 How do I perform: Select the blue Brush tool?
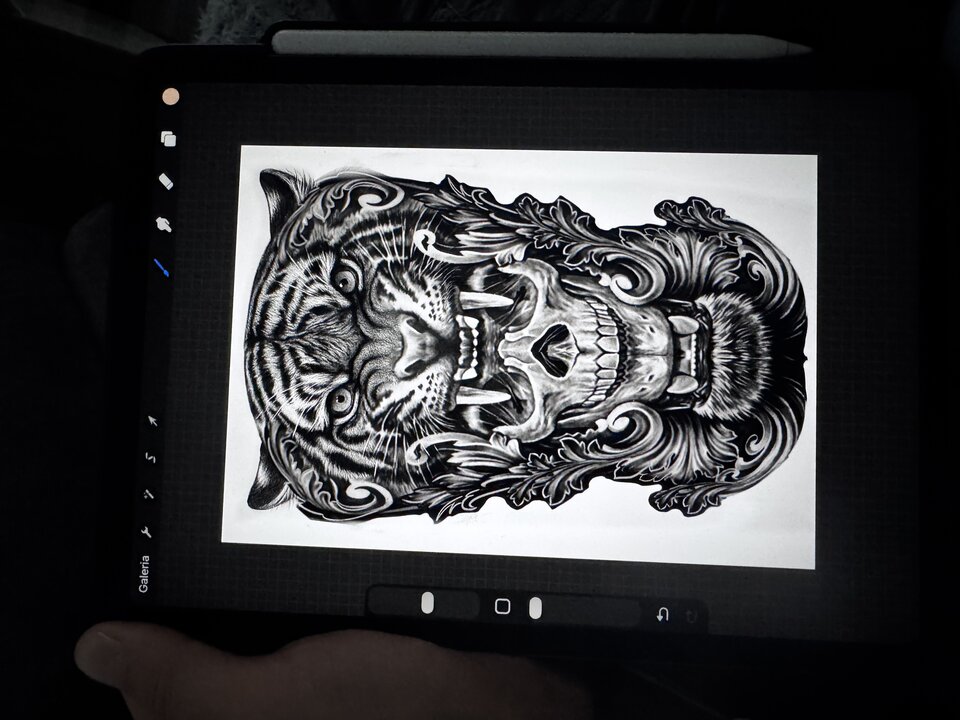(x=160, y=267)
